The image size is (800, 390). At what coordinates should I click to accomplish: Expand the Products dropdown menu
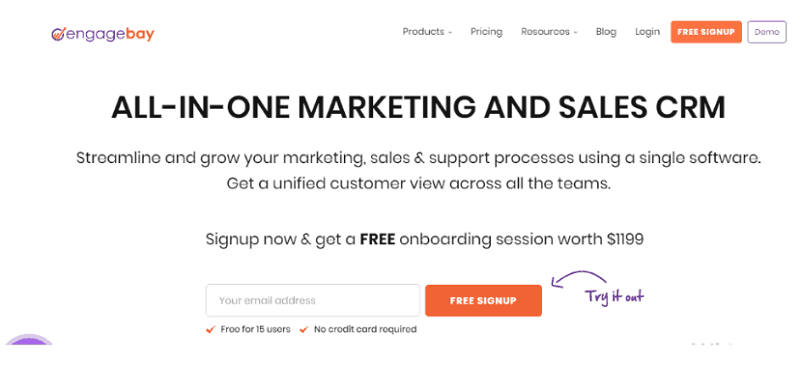pos(427,32)
